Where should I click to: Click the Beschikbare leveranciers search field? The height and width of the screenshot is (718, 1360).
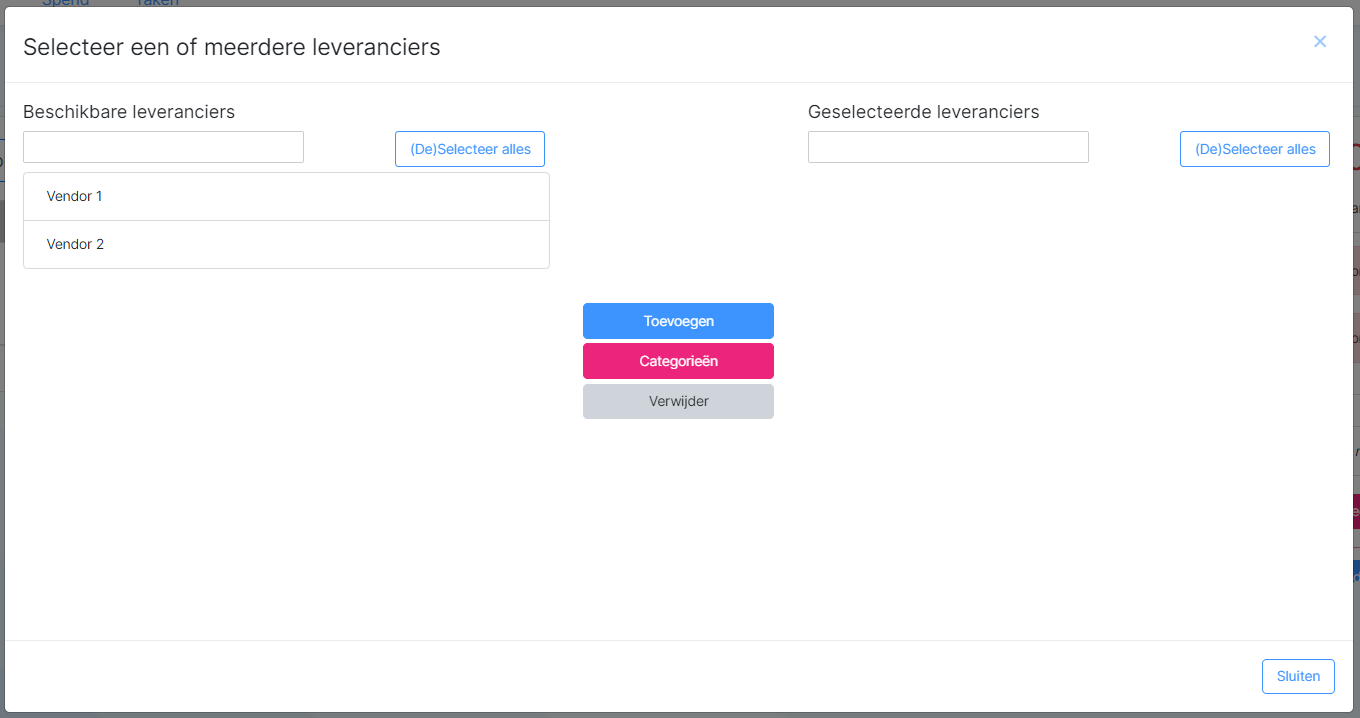[x=163, y=147]
